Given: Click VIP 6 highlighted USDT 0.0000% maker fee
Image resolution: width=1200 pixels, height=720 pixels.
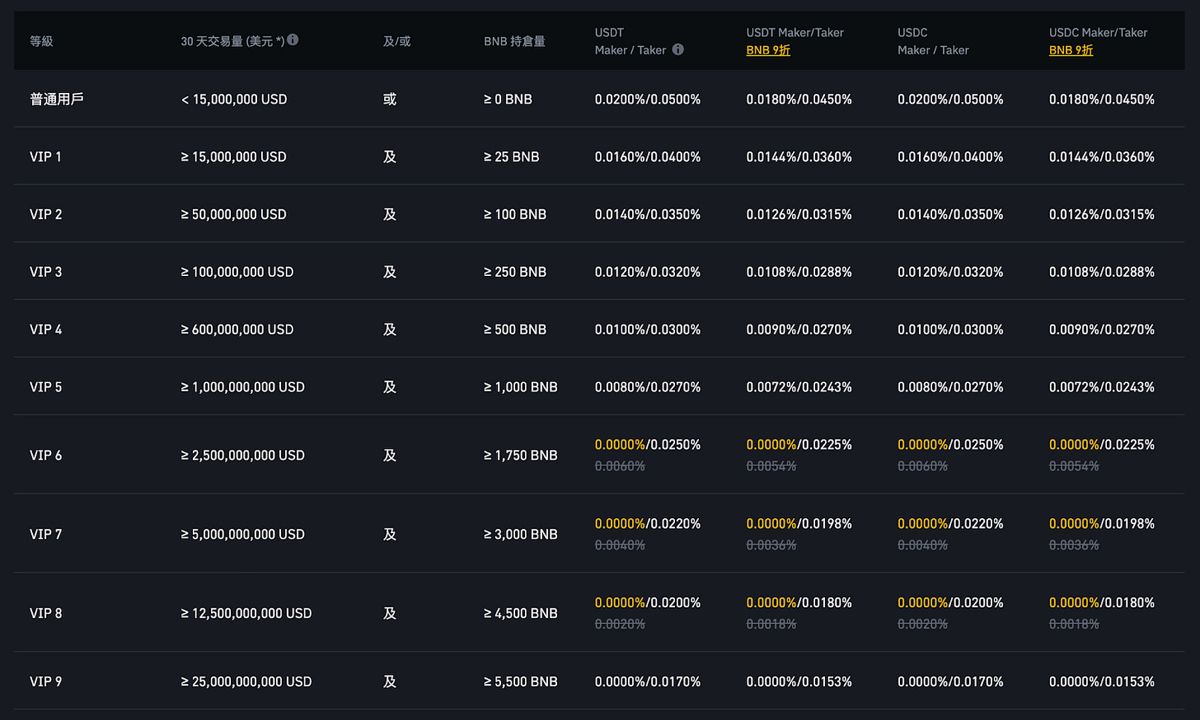Looking at the screenshot, I should tap(620, 445).
